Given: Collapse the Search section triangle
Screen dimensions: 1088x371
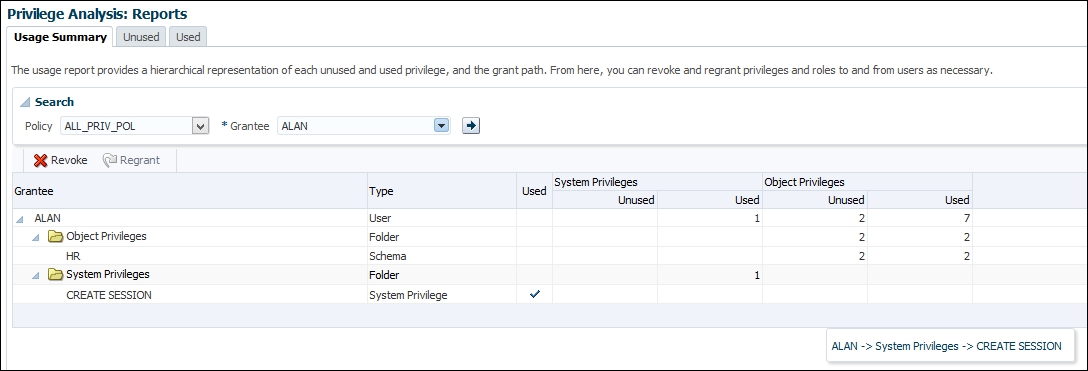Looking at the screenshot, I should pyautogui.click(x=25, y=103).
